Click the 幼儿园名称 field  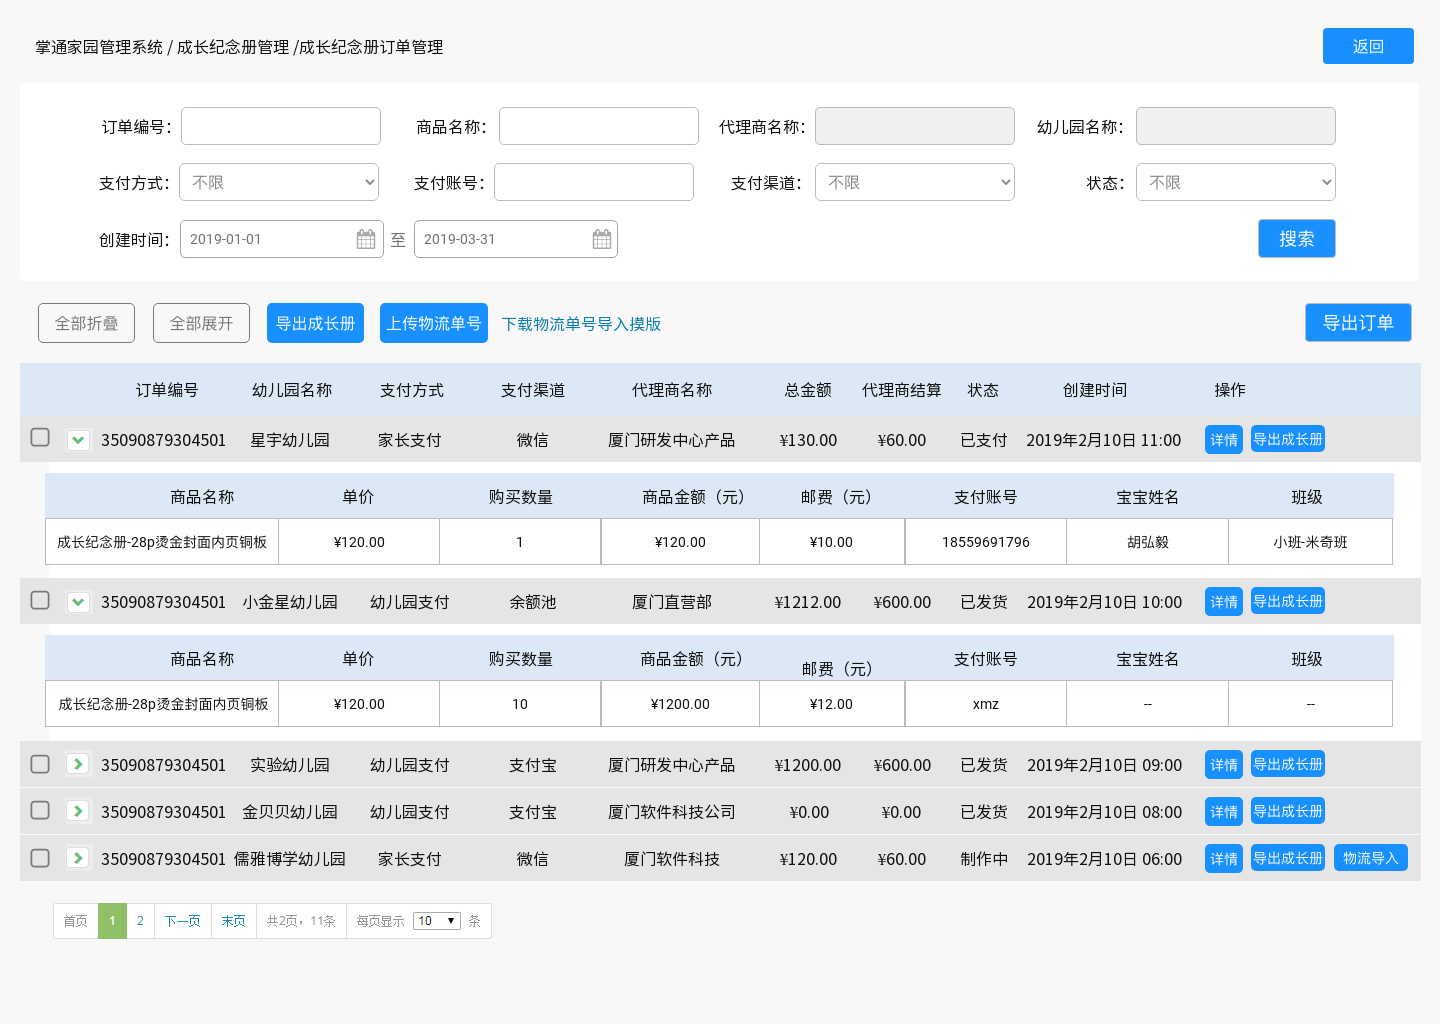[1236, 126]
